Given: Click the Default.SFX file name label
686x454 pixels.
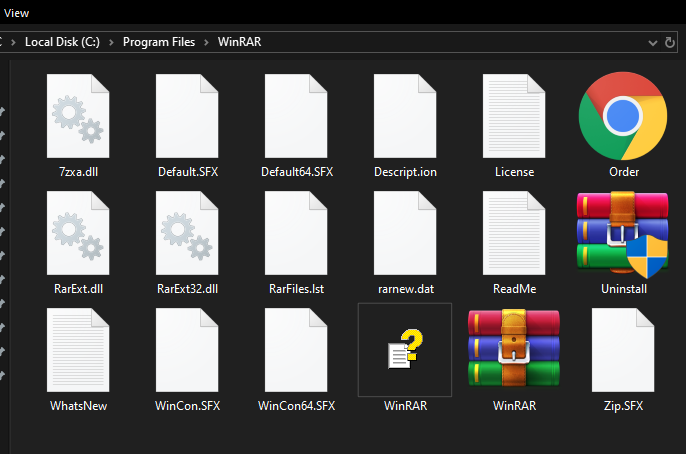Looking at the screenshot, I should pyautogui.click(x=188, y=172).
